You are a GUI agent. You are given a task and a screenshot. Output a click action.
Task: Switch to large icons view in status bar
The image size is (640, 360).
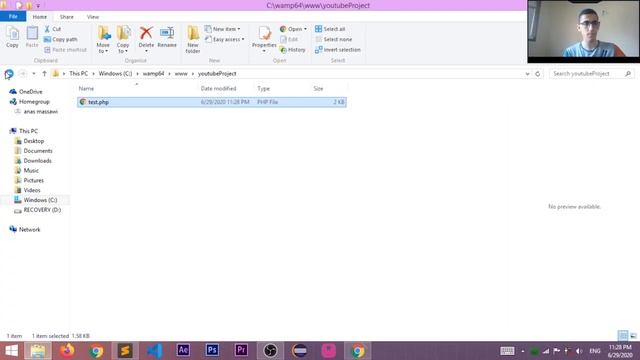633,336
